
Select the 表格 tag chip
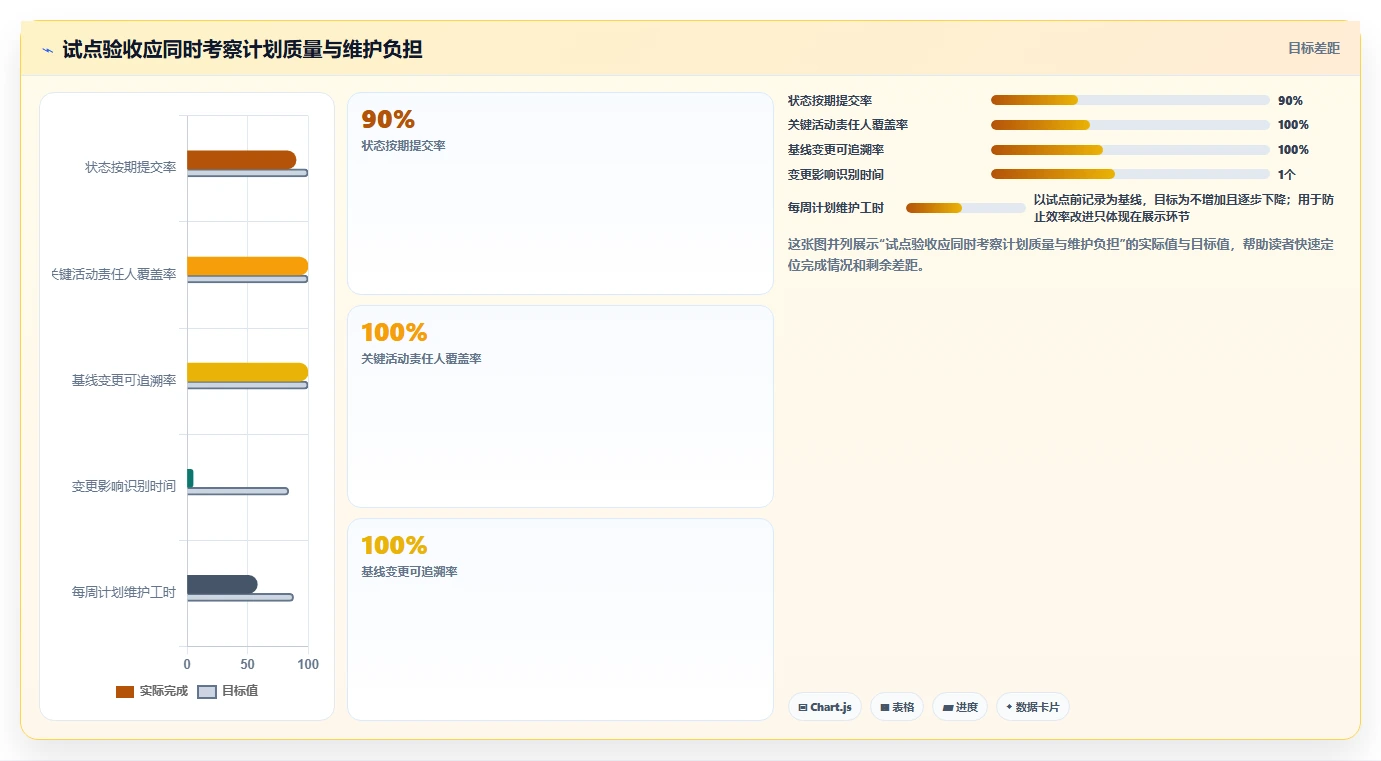point(897,707)
